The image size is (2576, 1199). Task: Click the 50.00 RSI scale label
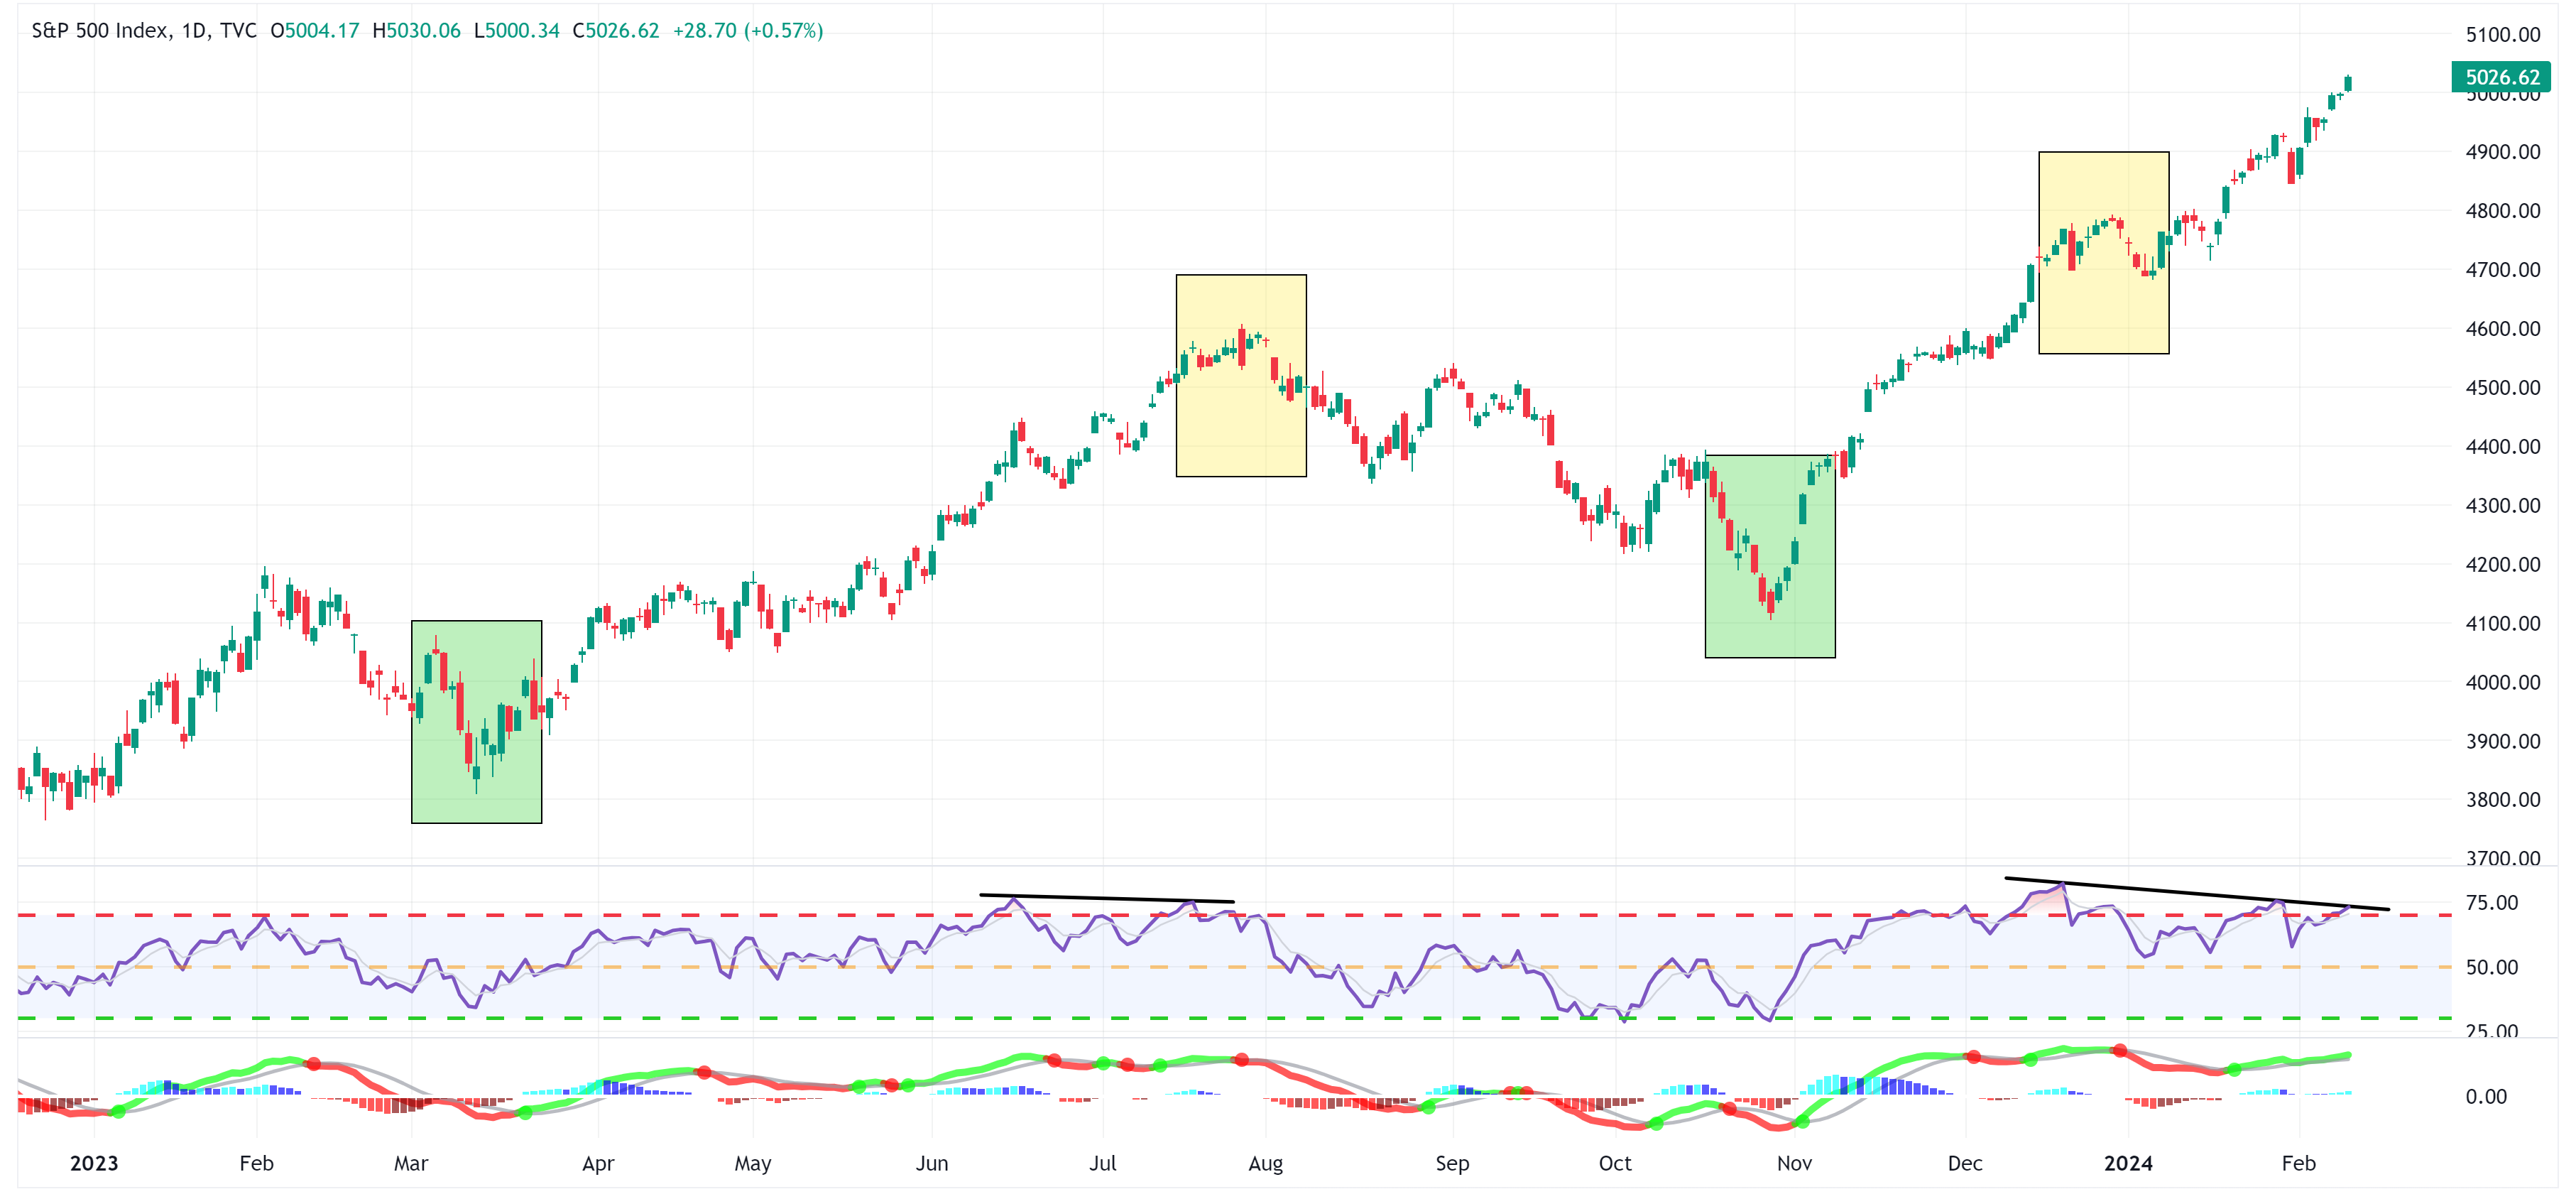click(x=2491, y=967)
